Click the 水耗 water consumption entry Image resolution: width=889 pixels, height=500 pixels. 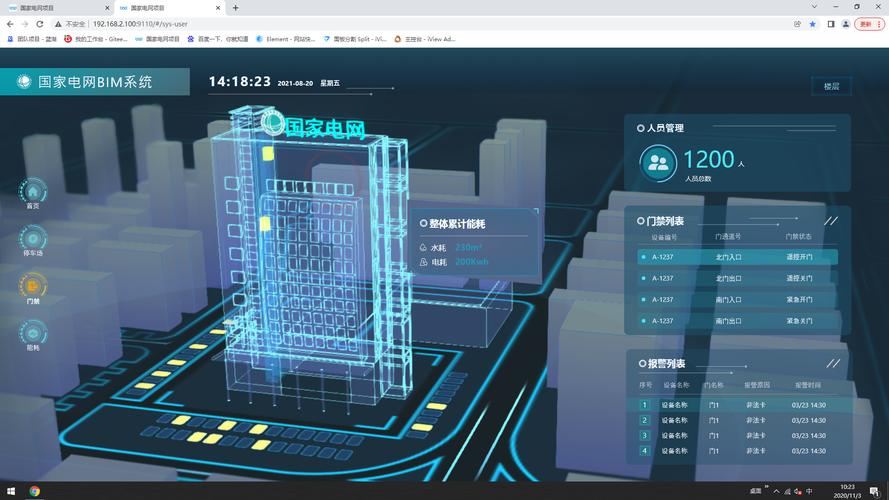click(451, 248)
